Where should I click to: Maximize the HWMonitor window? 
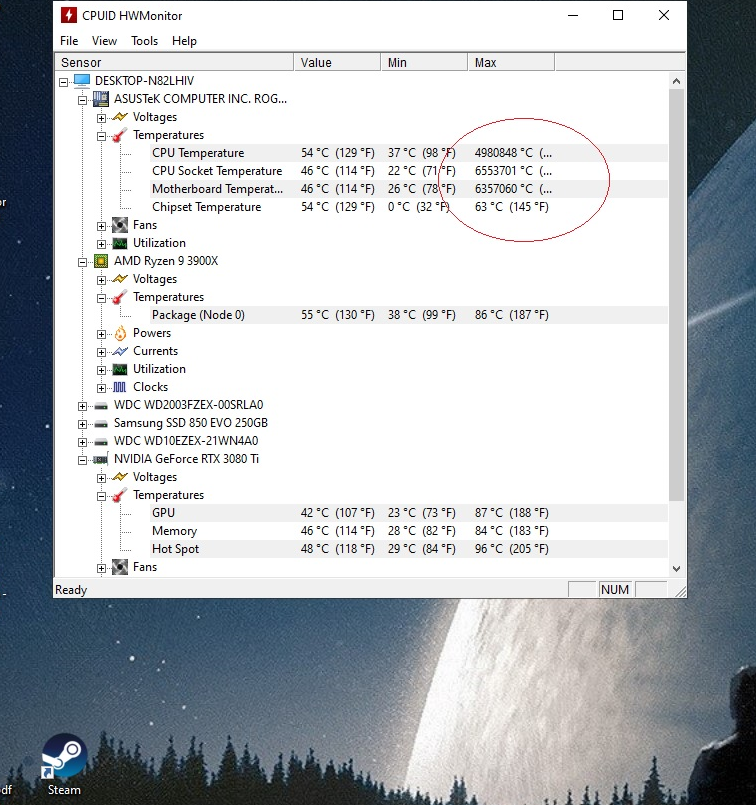tap(618, 15)
